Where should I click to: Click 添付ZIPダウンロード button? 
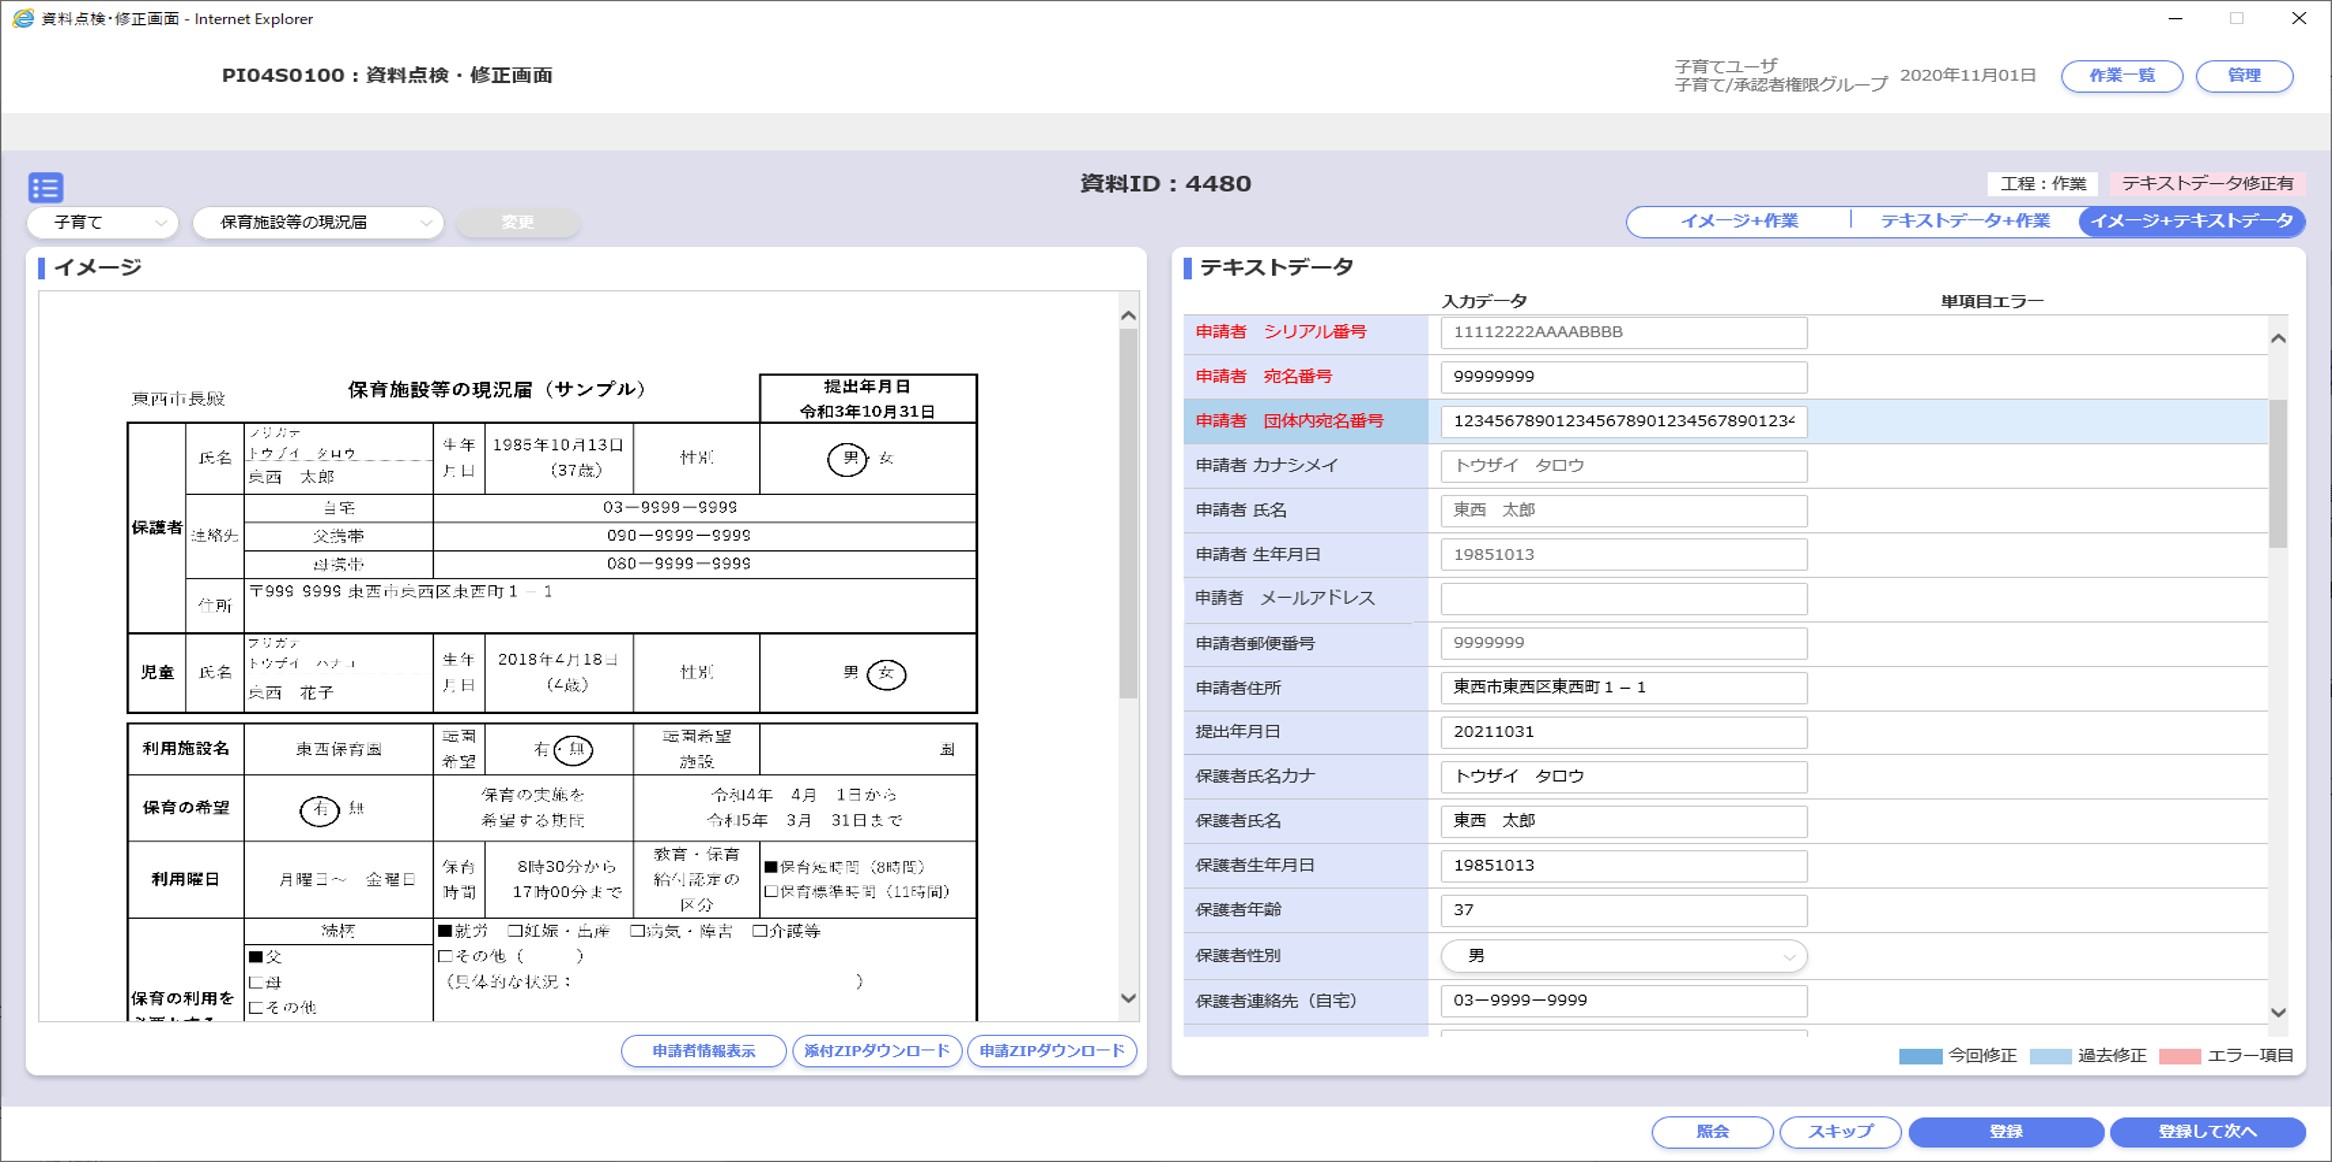pyautogui.click(x=877, y=1051)
